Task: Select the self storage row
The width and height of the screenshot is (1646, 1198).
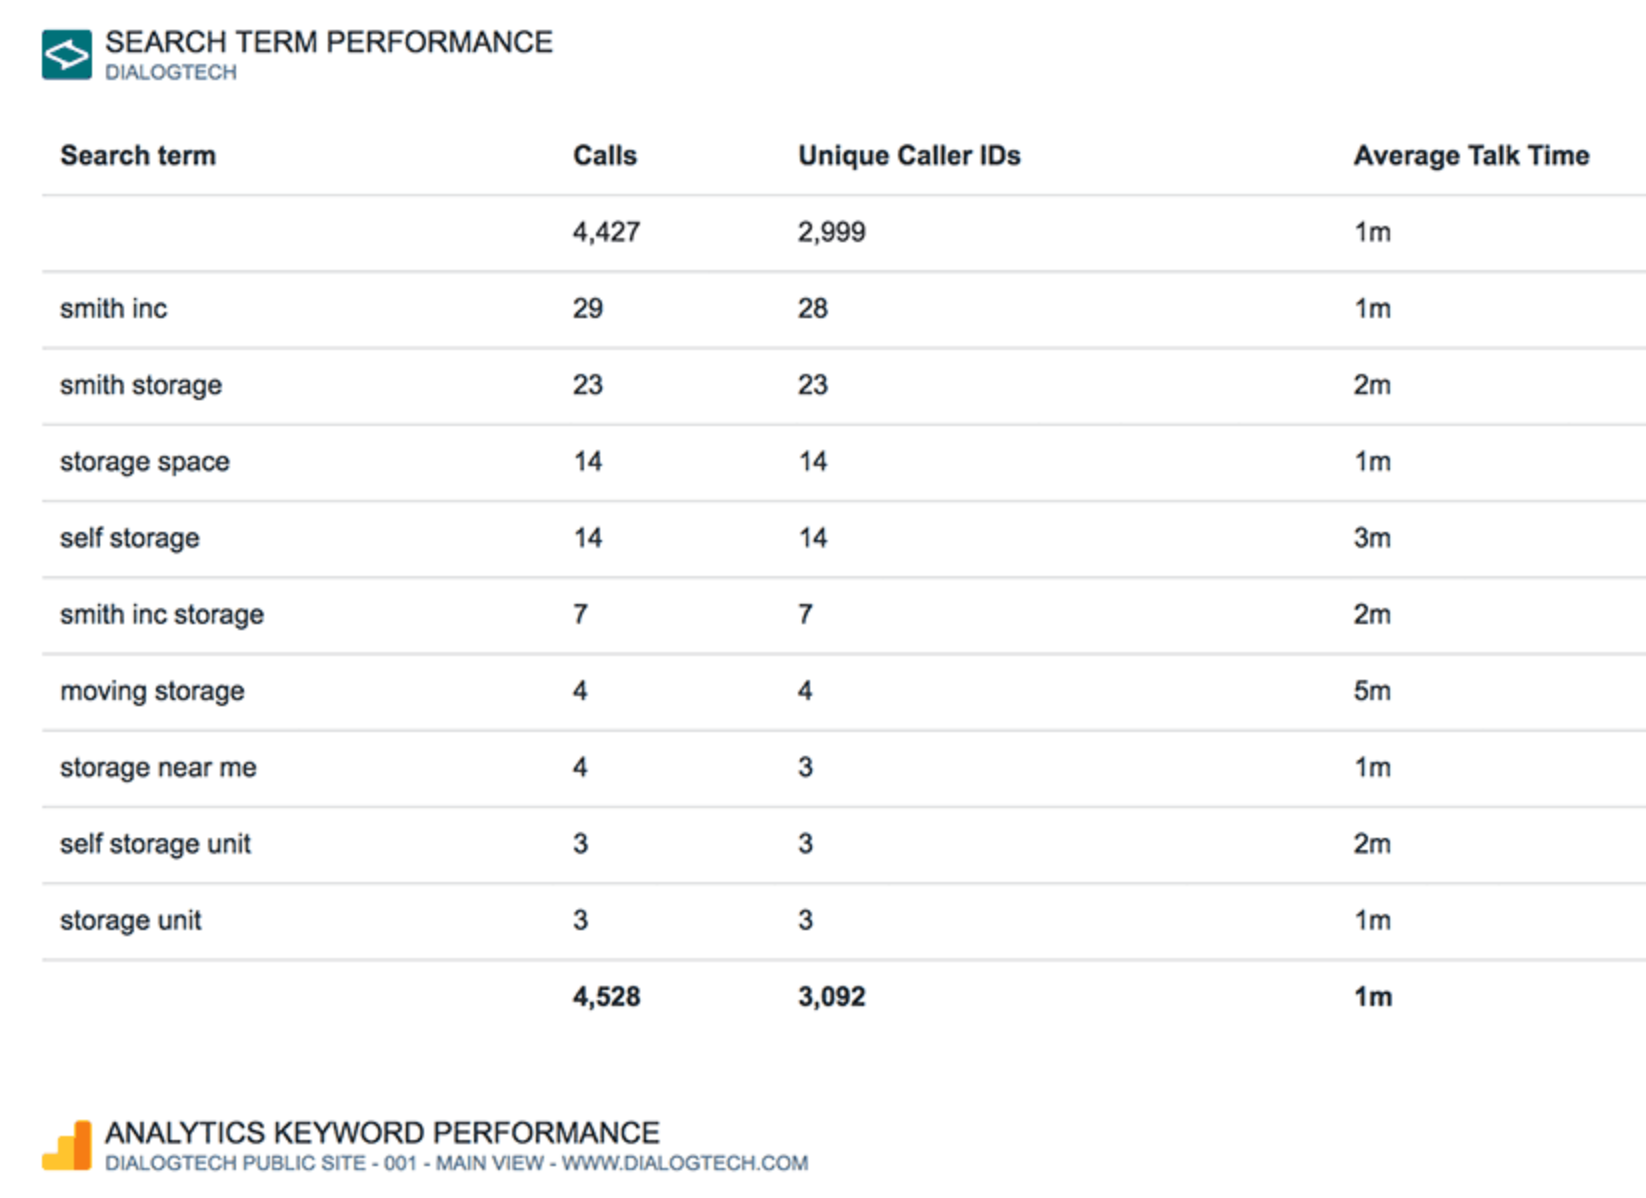Action: [x=844, y=539]
